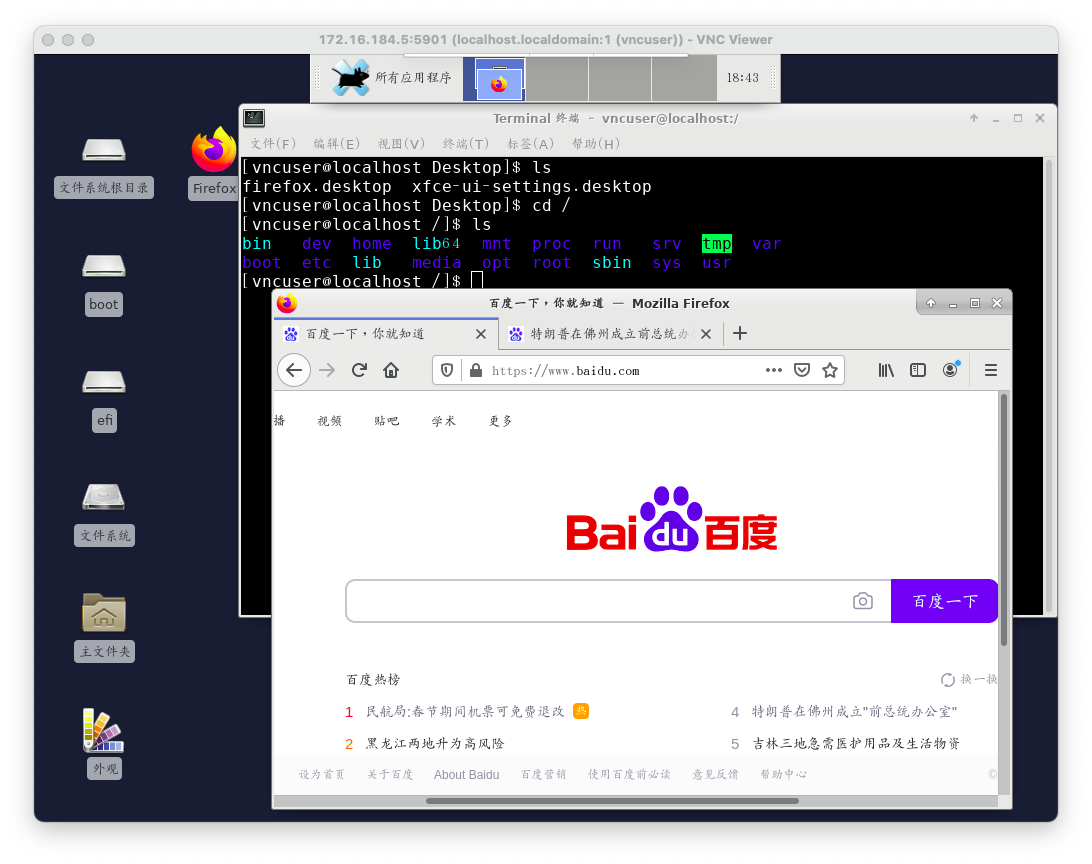Click Firefox vertical scrollbar
Image resolution: width=1092 pixels, height=864 pixels.
click(1004, 520)
